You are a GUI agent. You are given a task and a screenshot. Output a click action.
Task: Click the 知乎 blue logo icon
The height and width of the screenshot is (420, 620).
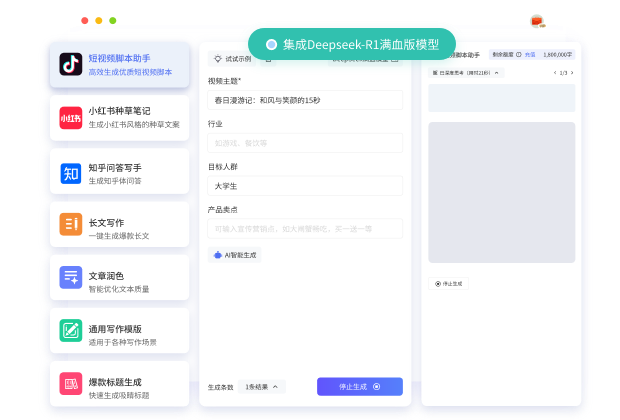71,173
